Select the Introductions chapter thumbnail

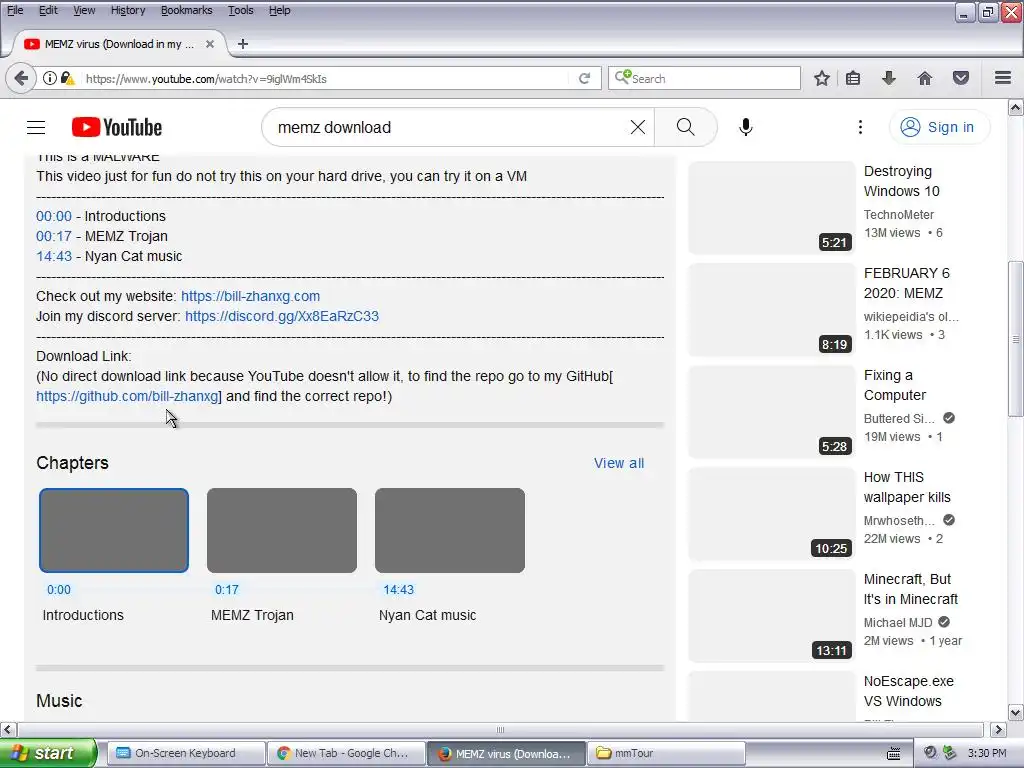coord(114,530)
